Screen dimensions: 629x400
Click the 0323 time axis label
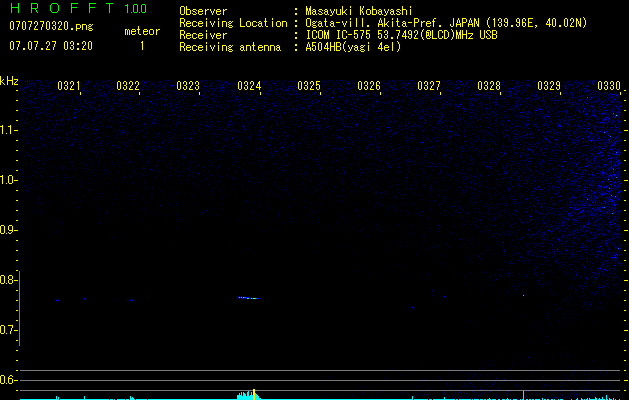pos(188,86)
